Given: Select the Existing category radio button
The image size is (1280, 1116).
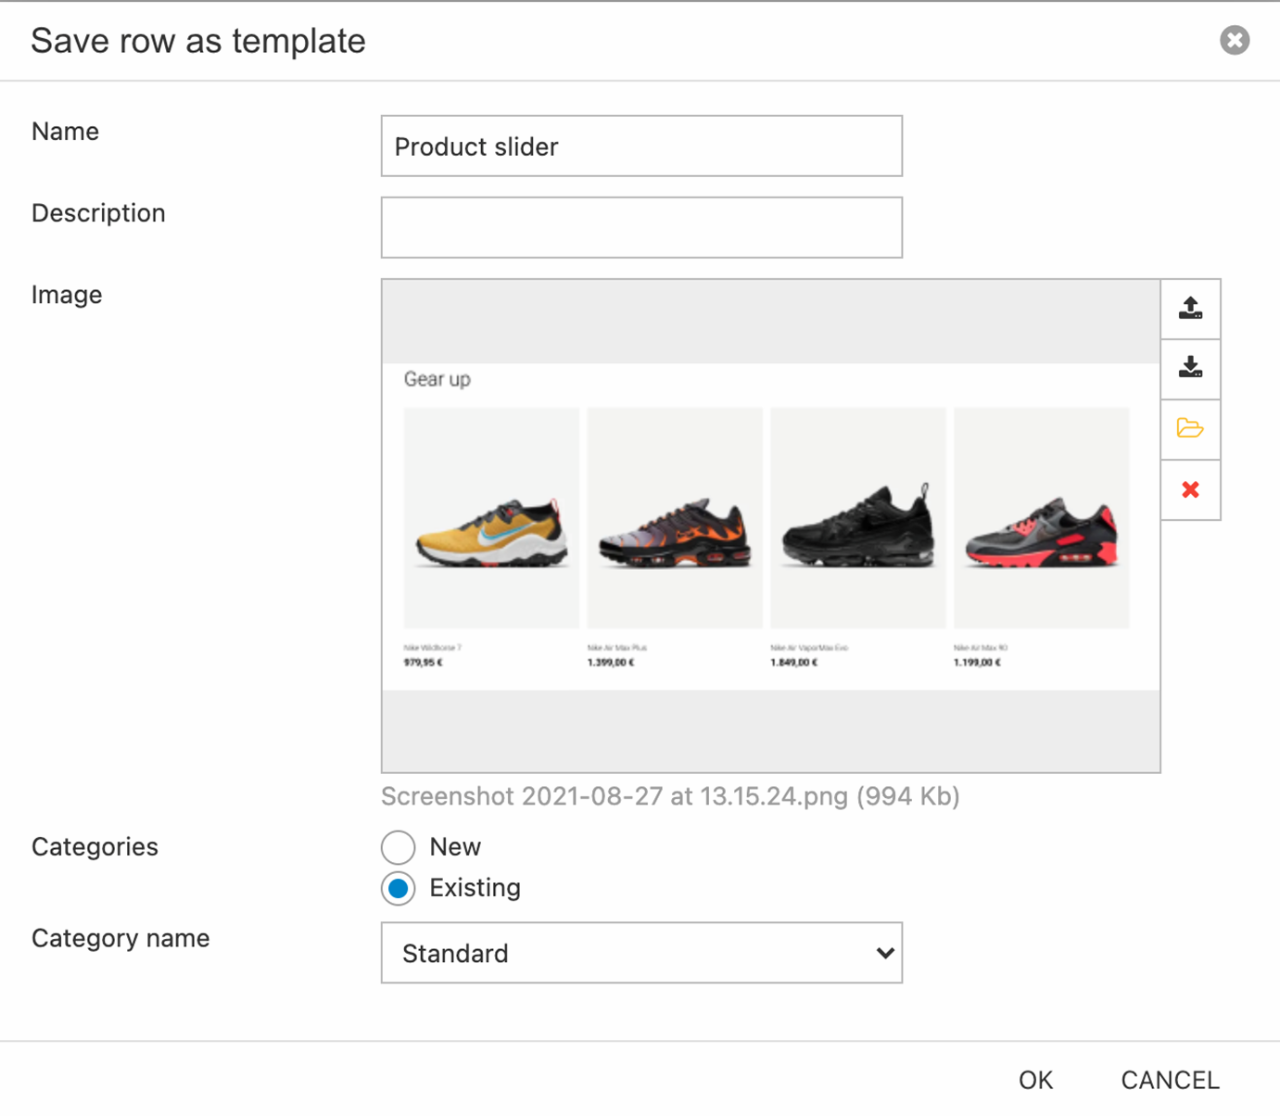Looking at the screenshot, I should coord(398,888).
